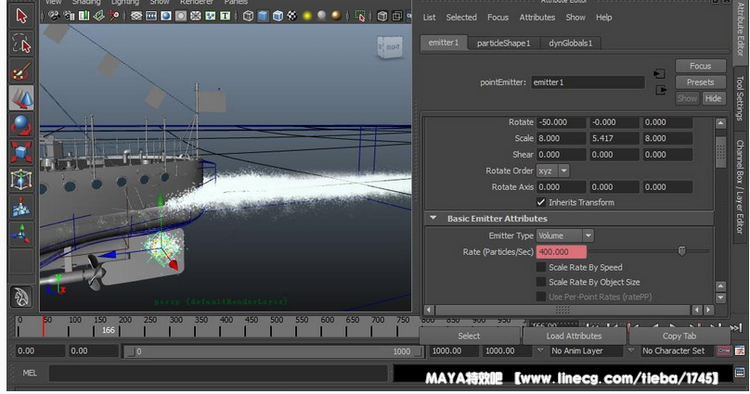Toggle the Auto Keyframe button
750x394 pixels.
tap(724, 351)
